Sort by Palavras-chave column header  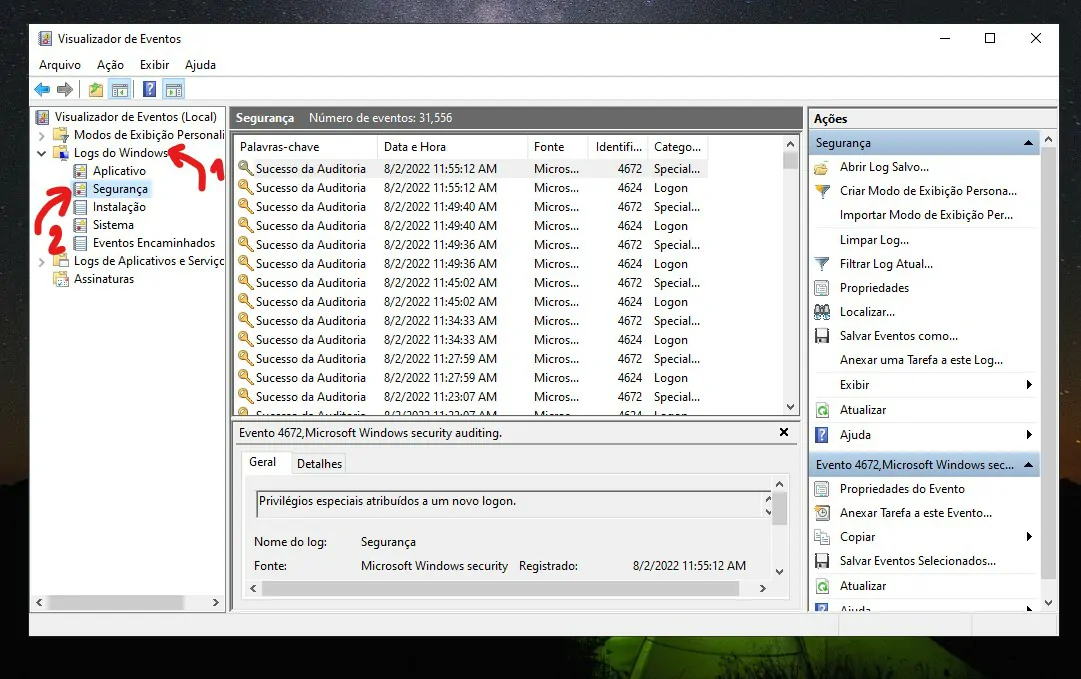(x=306, y=147)
